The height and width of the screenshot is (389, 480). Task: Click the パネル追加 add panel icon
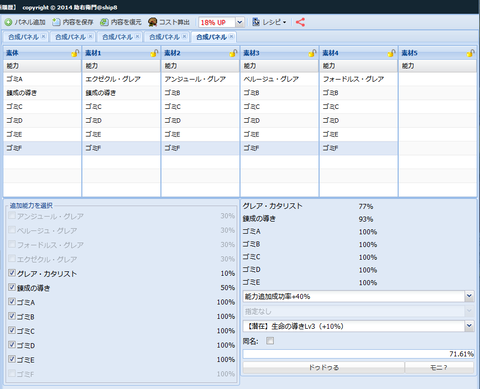[8, 22]
